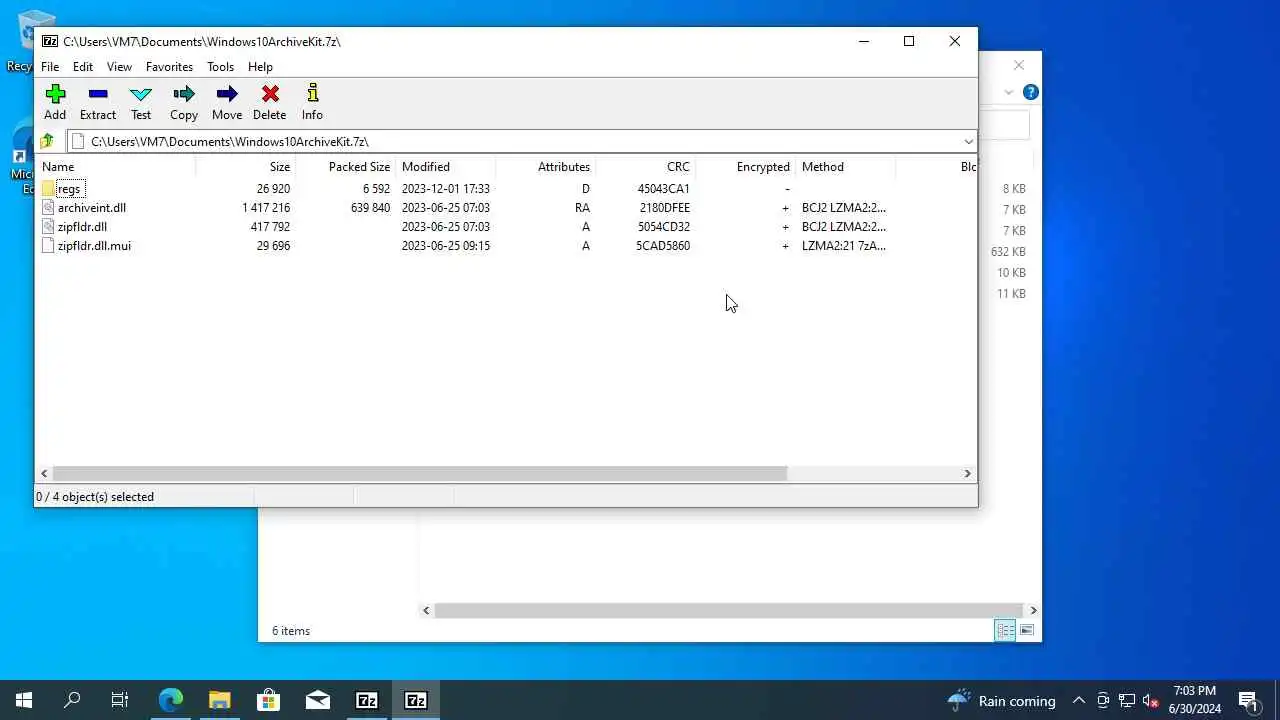Click the help icon in background window
The height and width of the screenshot is (720, 1280).
pos(1031,92)
